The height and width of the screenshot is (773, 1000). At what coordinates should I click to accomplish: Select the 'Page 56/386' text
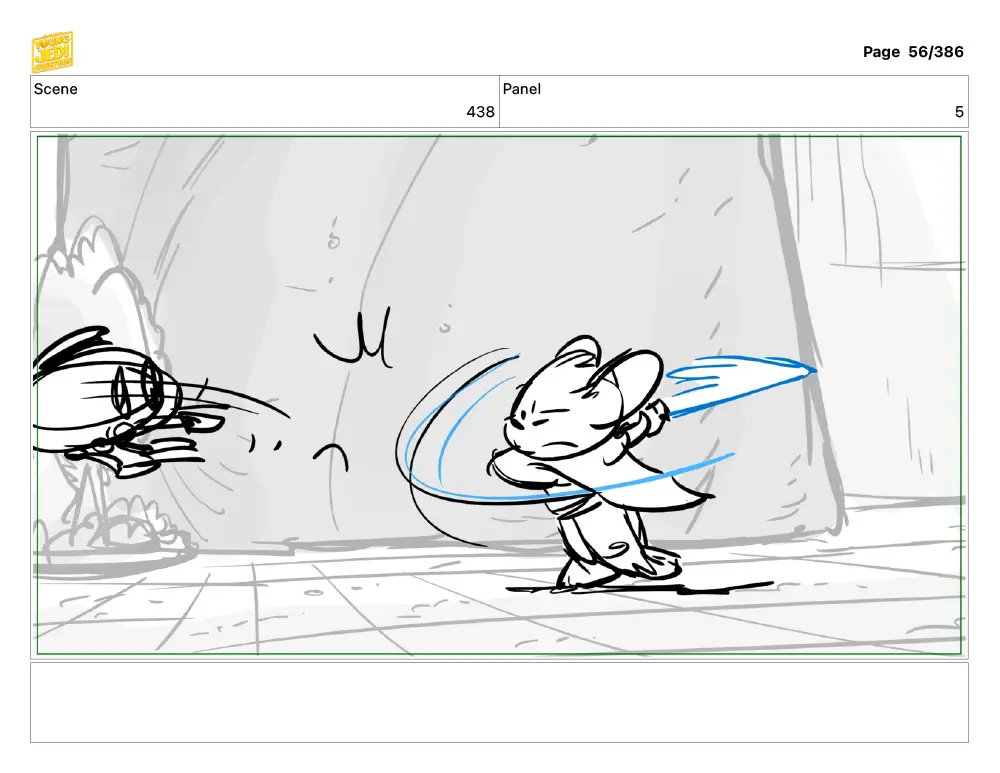913,52
